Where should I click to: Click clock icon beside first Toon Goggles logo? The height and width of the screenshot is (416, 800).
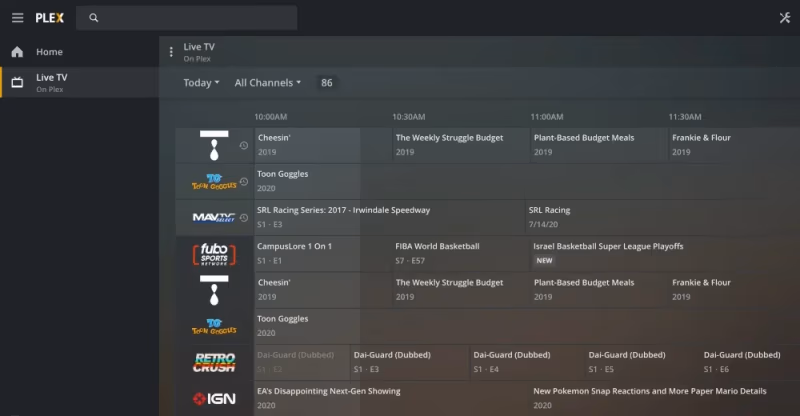pos(244,182)
